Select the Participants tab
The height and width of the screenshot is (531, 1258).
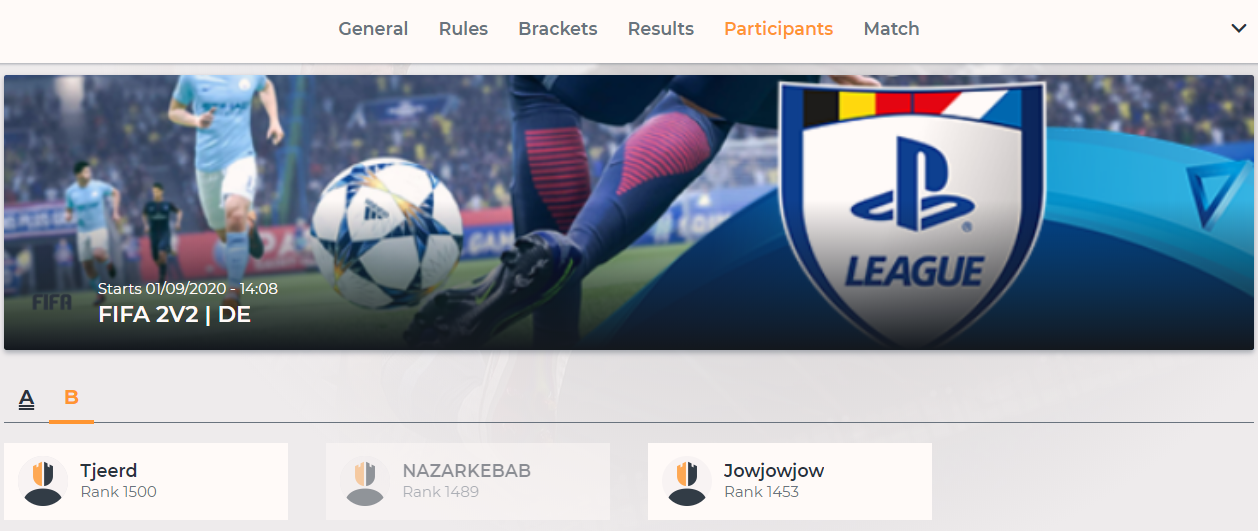[x=778, y=29]
